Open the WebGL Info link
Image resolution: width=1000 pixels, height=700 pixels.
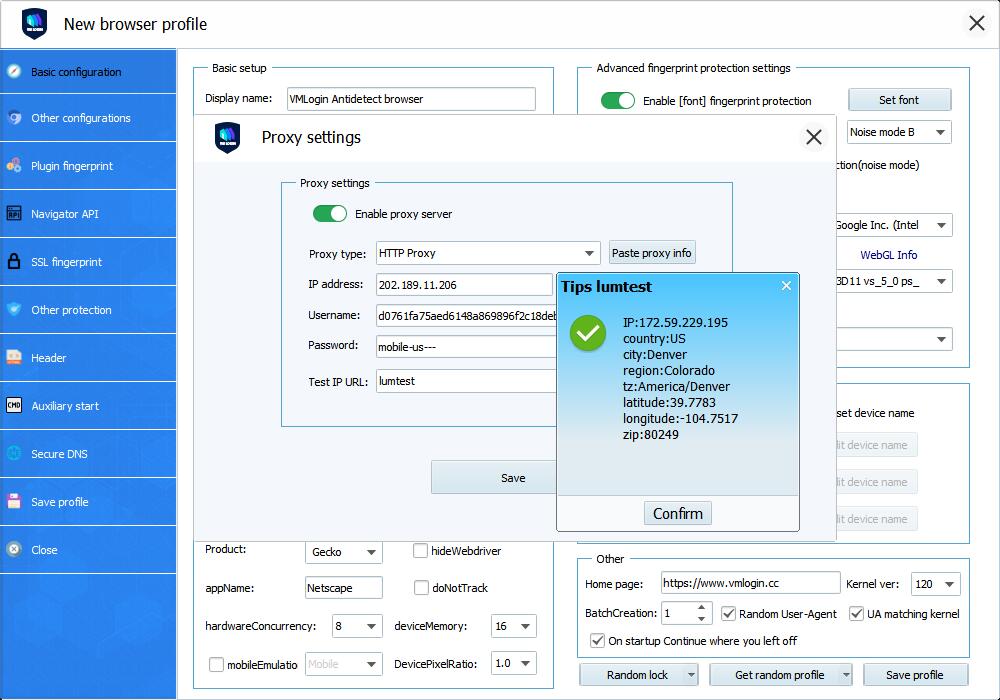(888, 255)
